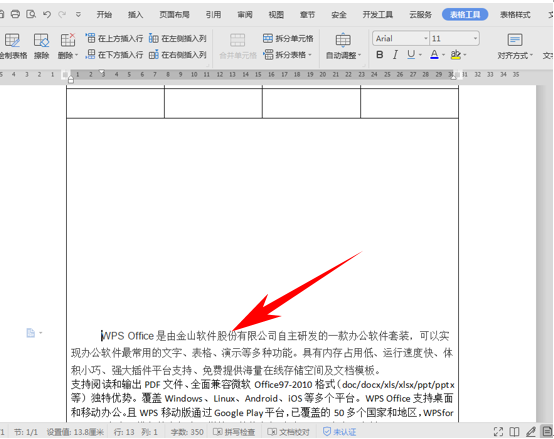
Task: Open the highlight color dropdown arrow
Action: coord(465,55)
